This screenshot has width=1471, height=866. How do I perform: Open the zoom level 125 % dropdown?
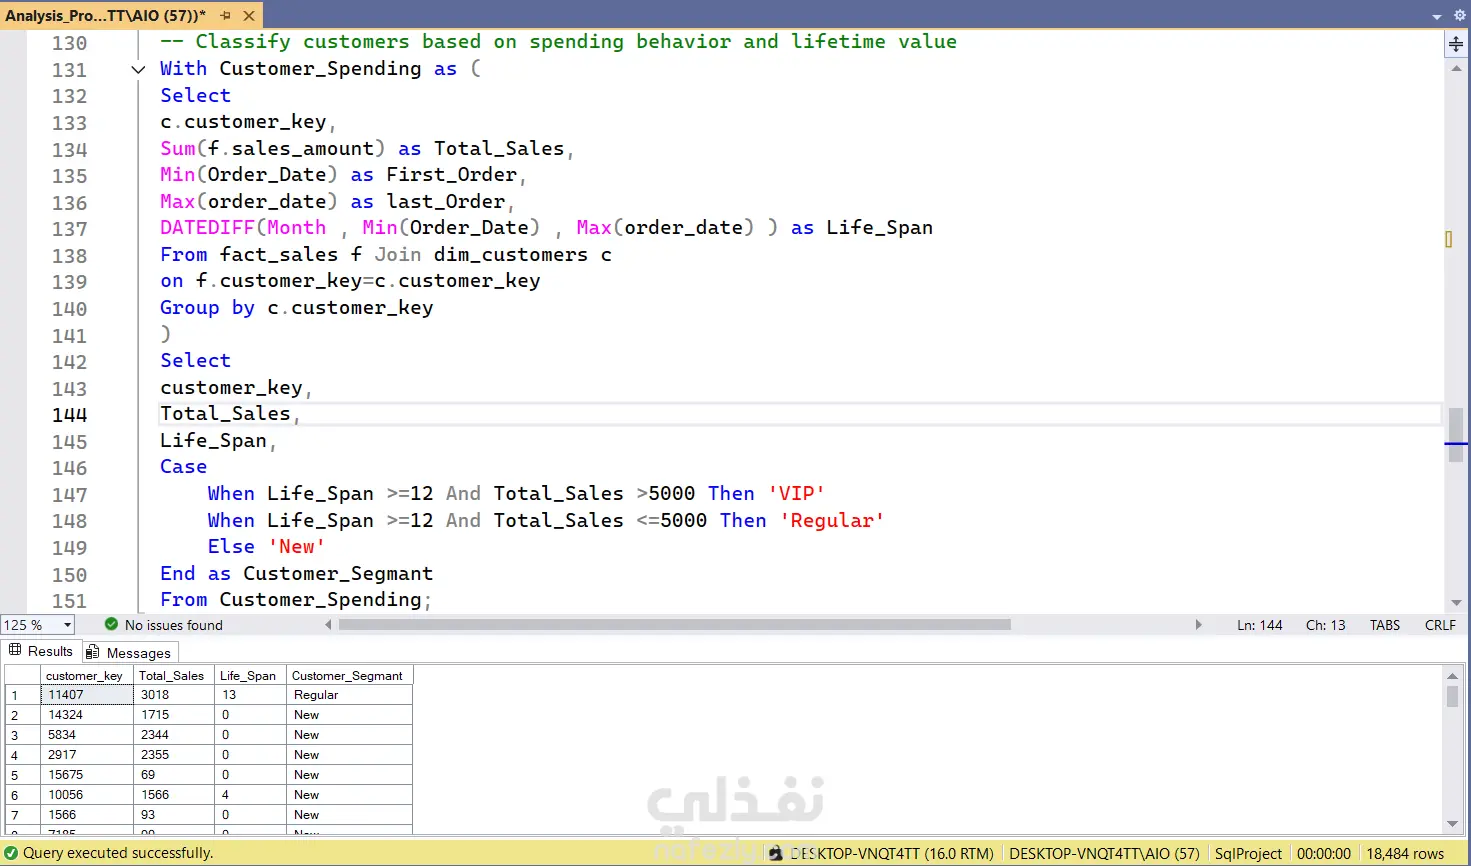pos(68,625)
